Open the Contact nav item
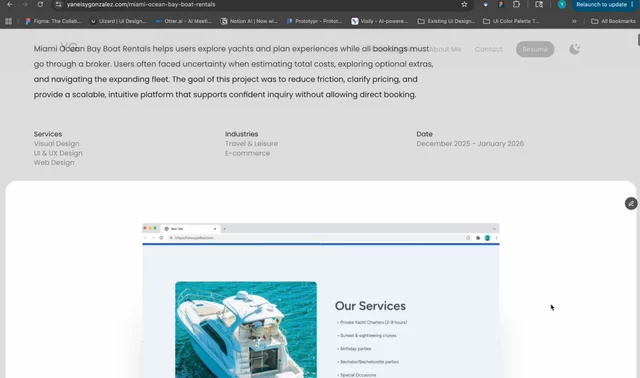Screen dimensions: 640x378 click(488, 49)
